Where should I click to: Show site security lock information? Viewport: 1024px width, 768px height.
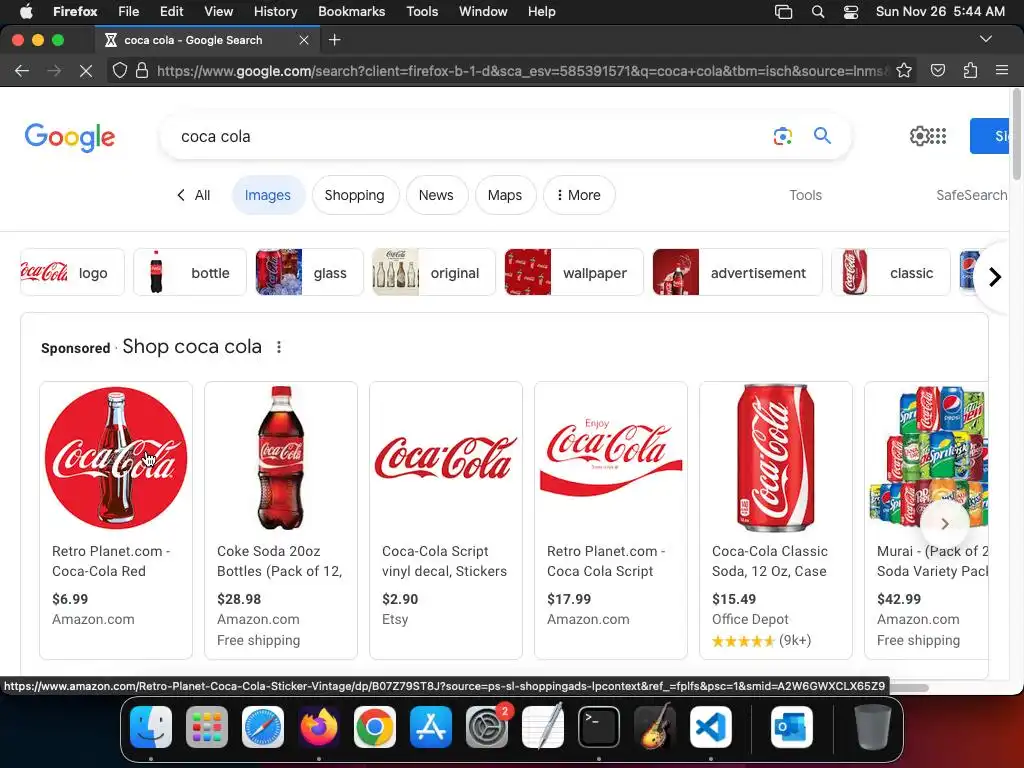point(142,71)
